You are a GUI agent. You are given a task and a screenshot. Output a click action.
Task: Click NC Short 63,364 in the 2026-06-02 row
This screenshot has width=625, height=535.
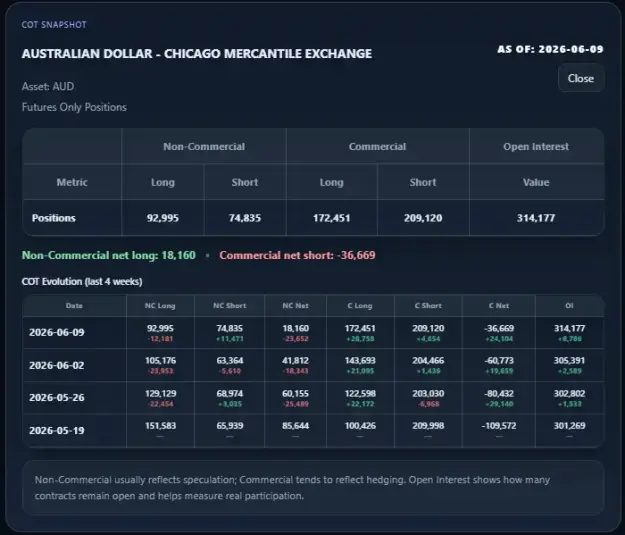pyautogui.click(x=230, y=361)
